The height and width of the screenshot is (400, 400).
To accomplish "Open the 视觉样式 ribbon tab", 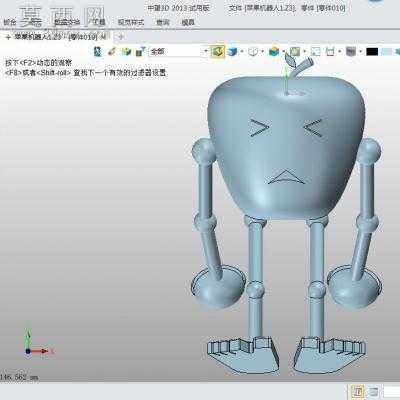I will [x=131, y=22].
